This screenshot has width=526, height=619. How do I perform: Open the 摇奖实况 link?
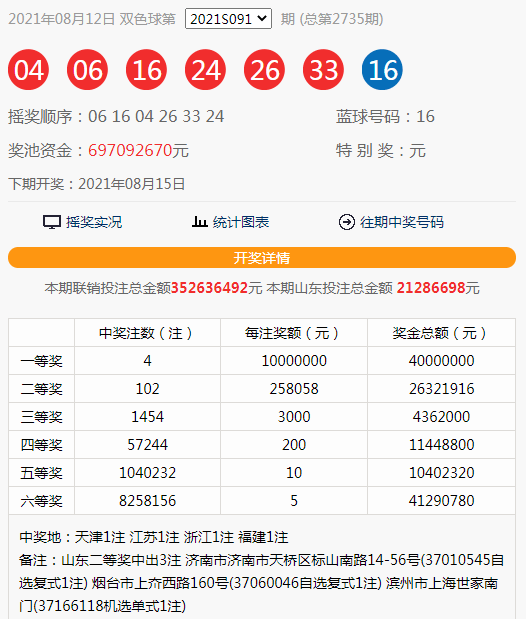(94, 222)
